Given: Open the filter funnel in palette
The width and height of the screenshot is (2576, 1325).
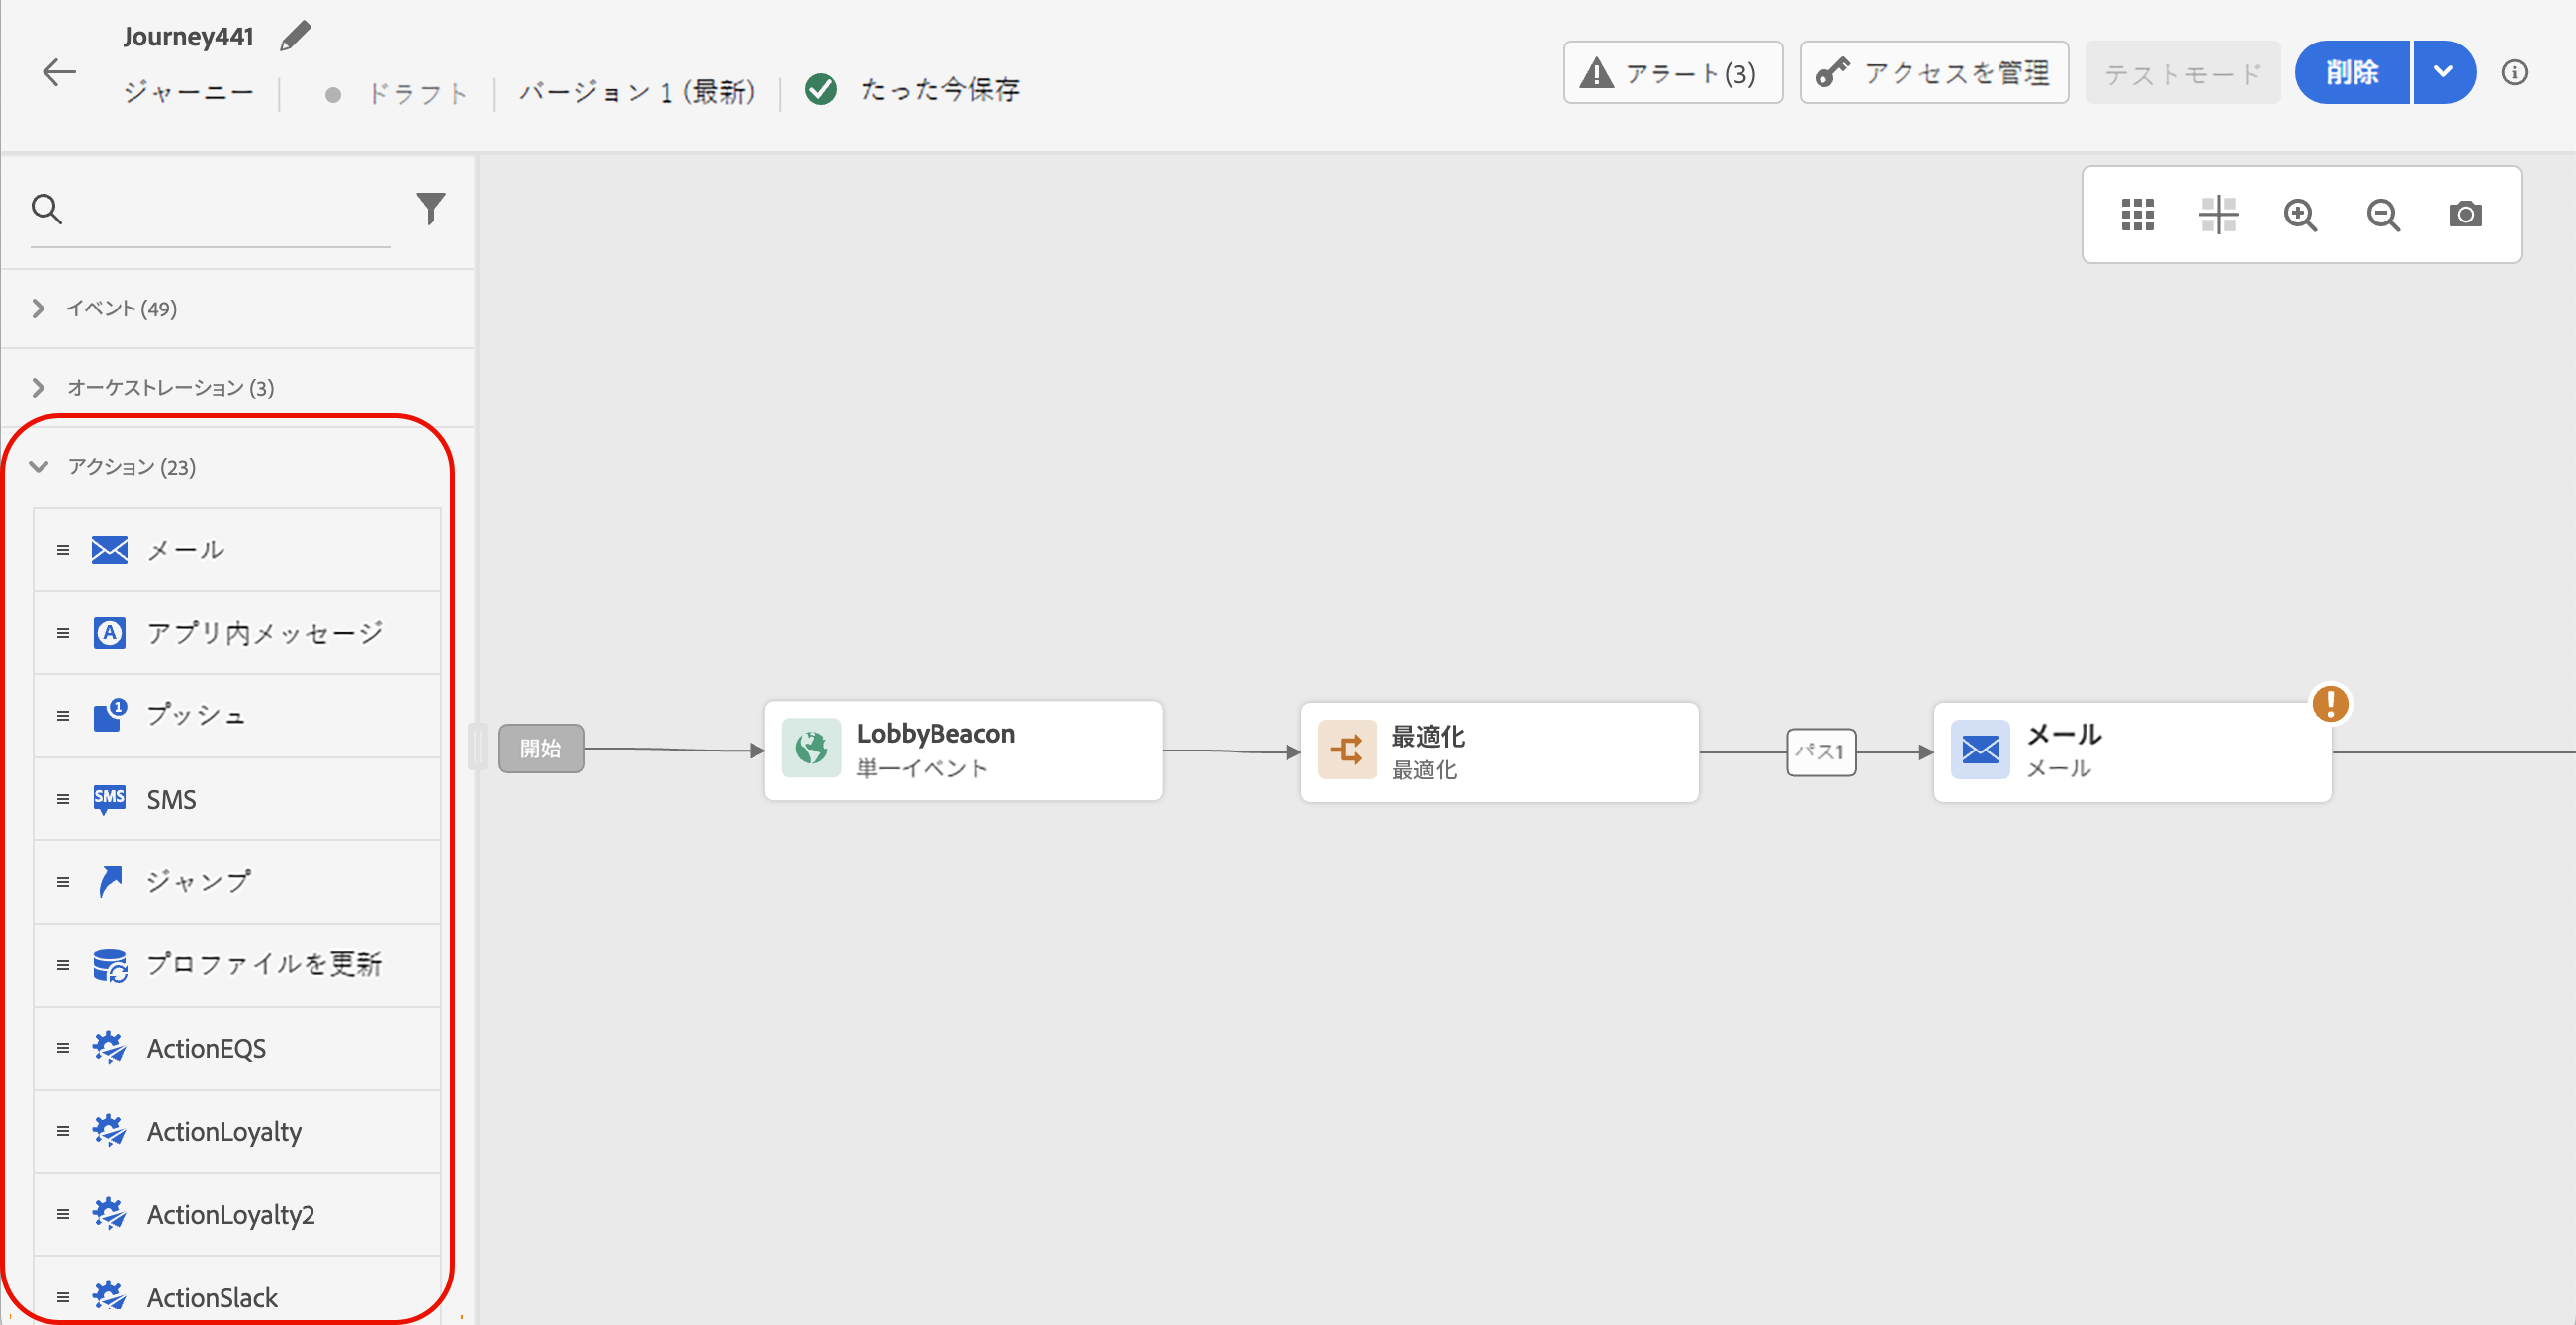Looking at the screenshot, I should click(x=430, y=208).
